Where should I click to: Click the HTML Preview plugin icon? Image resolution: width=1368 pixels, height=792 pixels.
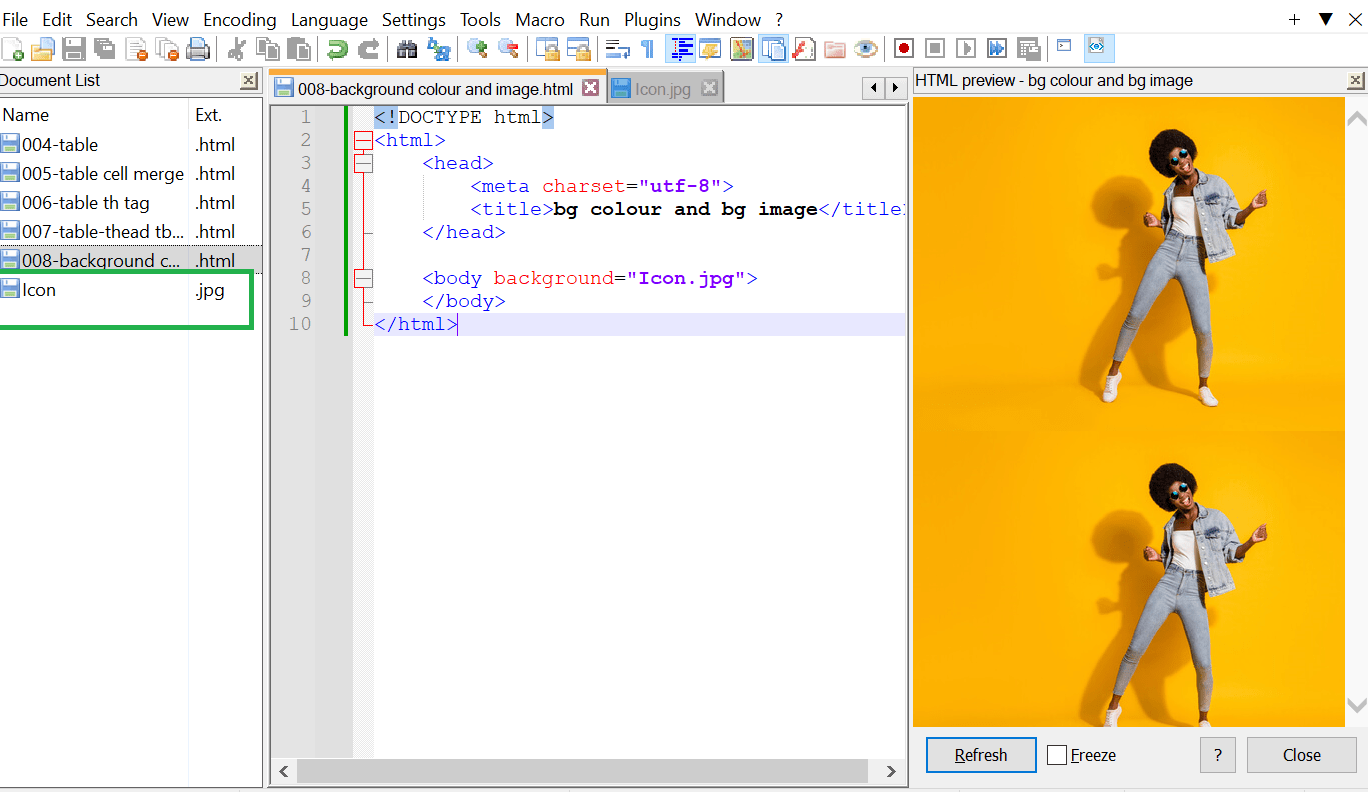click(1098, 47)
